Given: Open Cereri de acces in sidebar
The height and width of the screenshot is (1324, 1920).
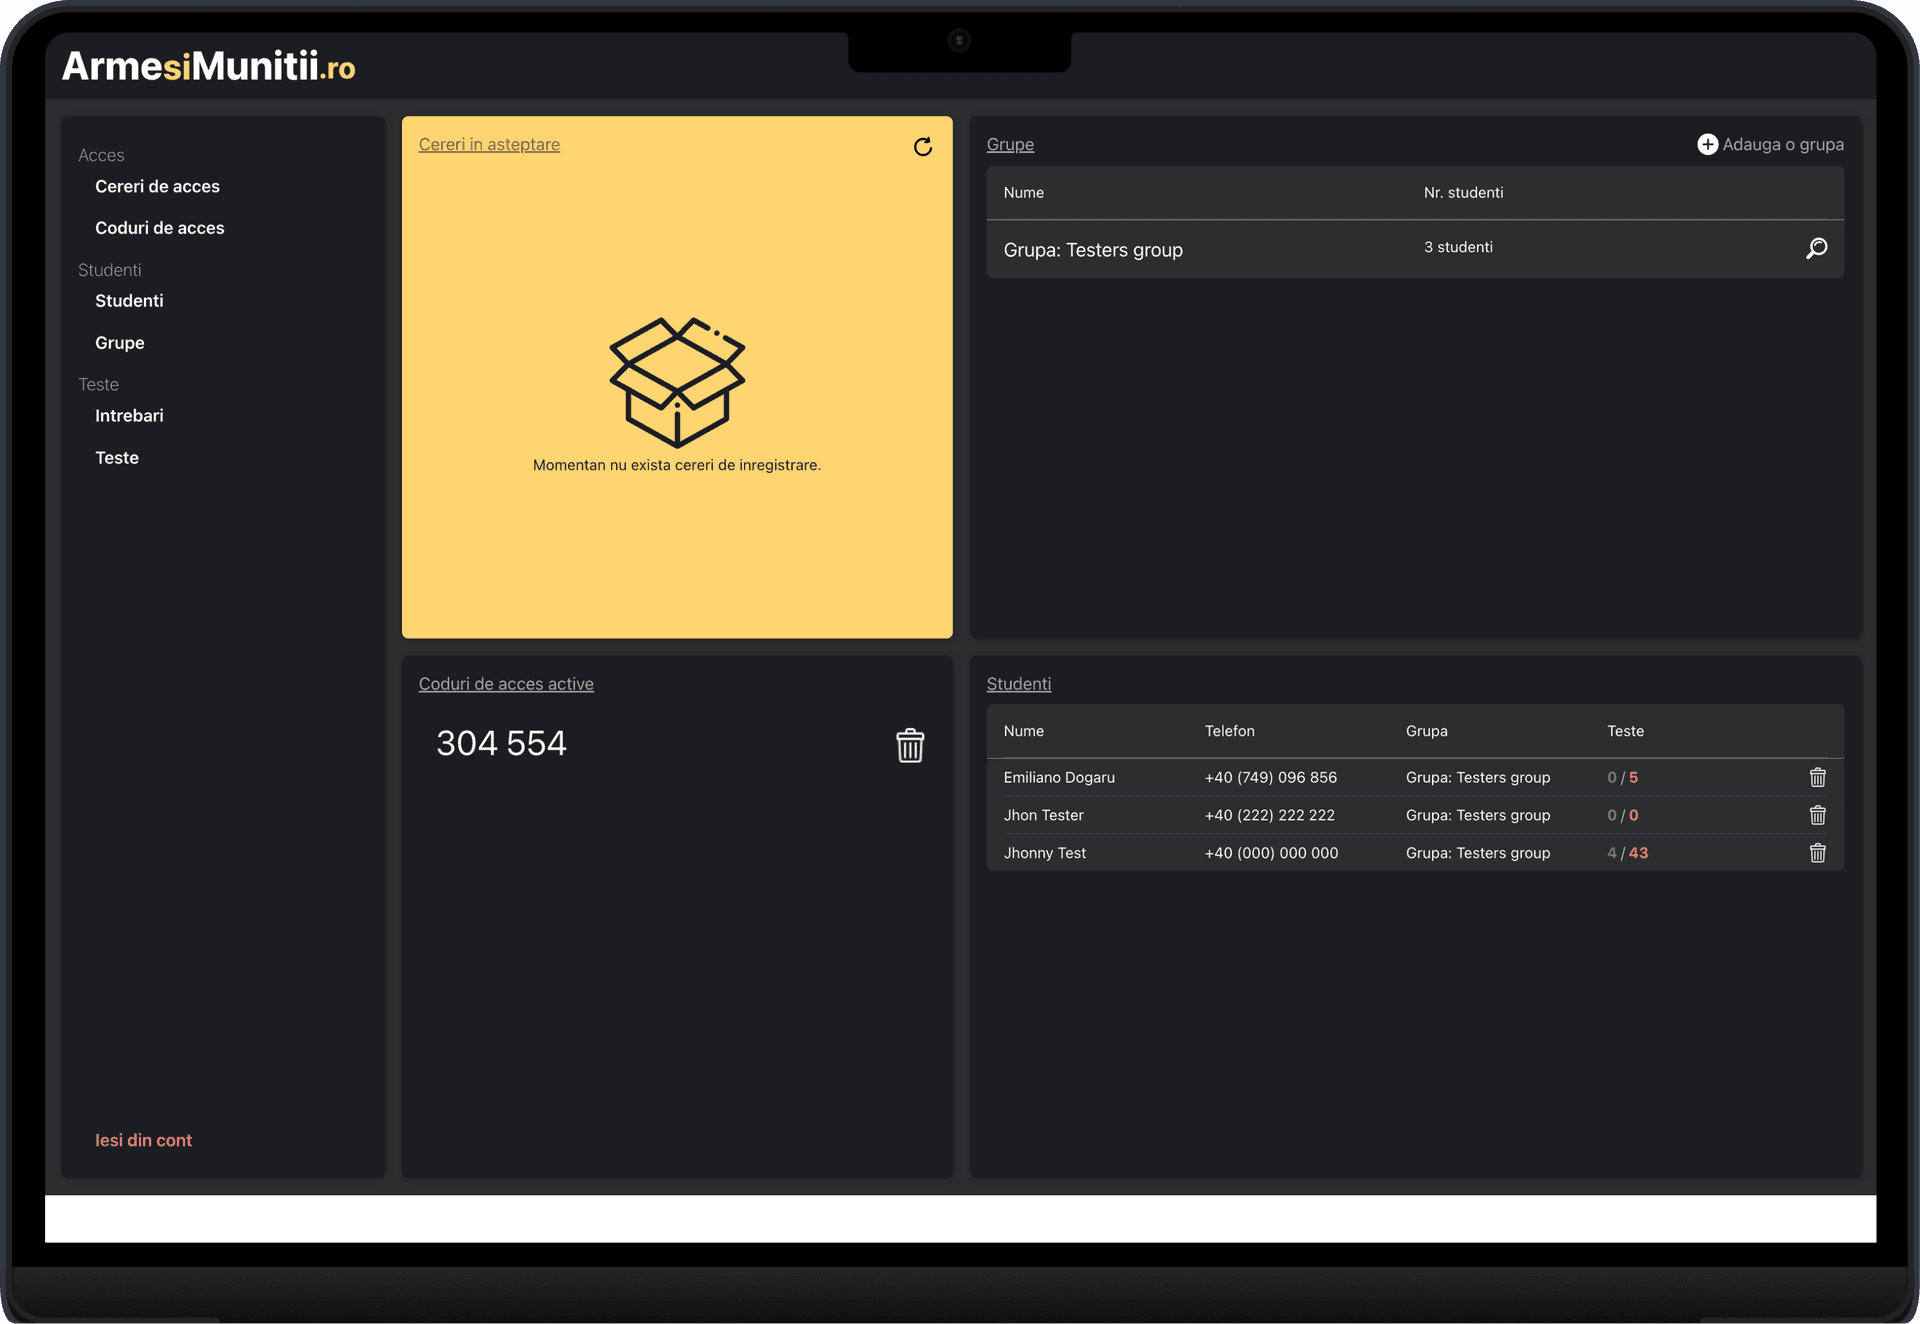Looking at the screenshot, I should 157,186.
